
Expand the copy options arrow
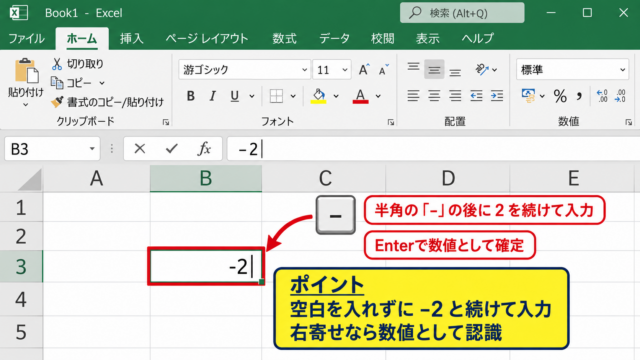(x=102, y=83)
